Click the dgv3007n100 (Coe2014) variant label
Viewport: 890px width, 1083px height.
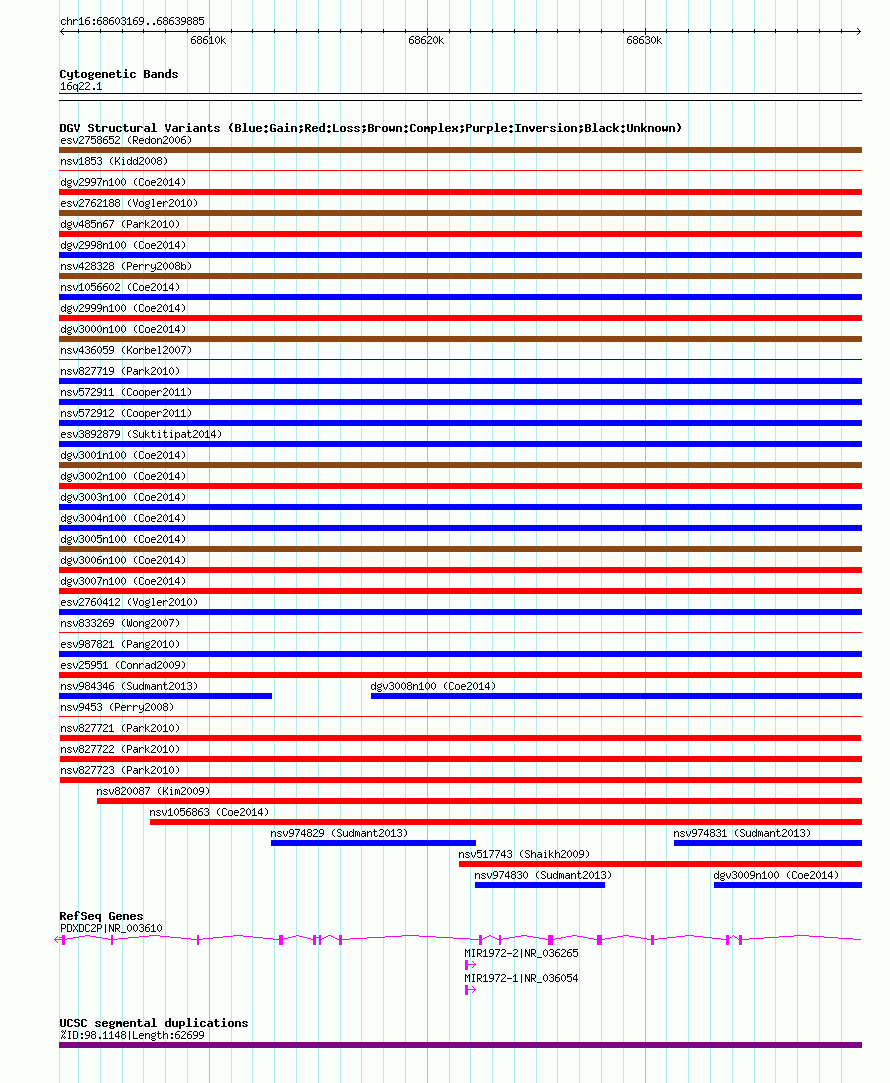coord(123,581)
